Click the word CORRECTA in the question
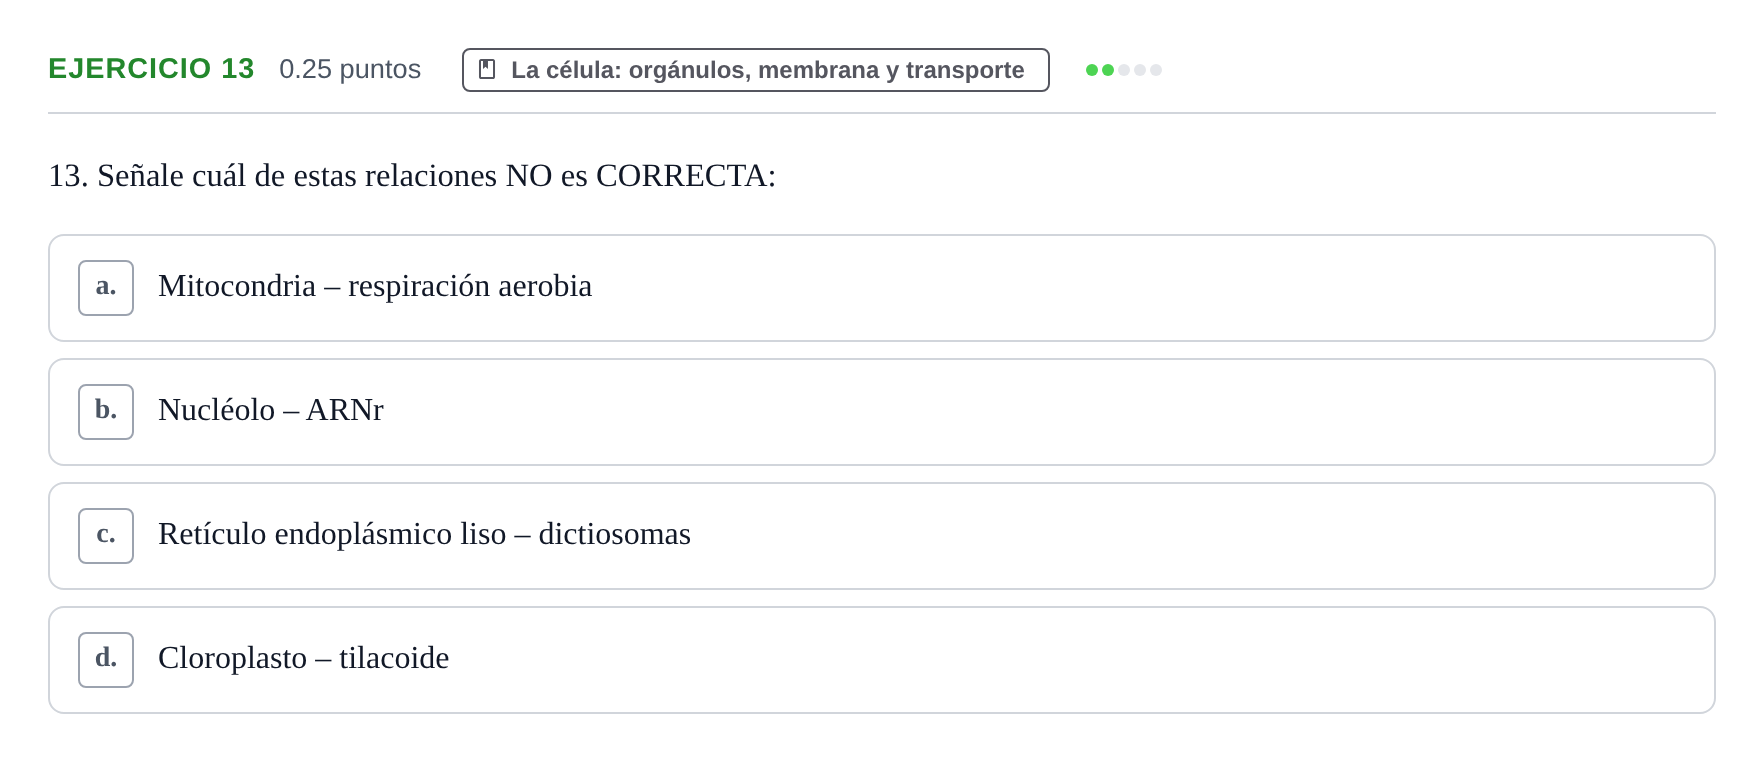Image resolution: width=1764 pixels, height=762 pixels. click(x=681, y=176)
